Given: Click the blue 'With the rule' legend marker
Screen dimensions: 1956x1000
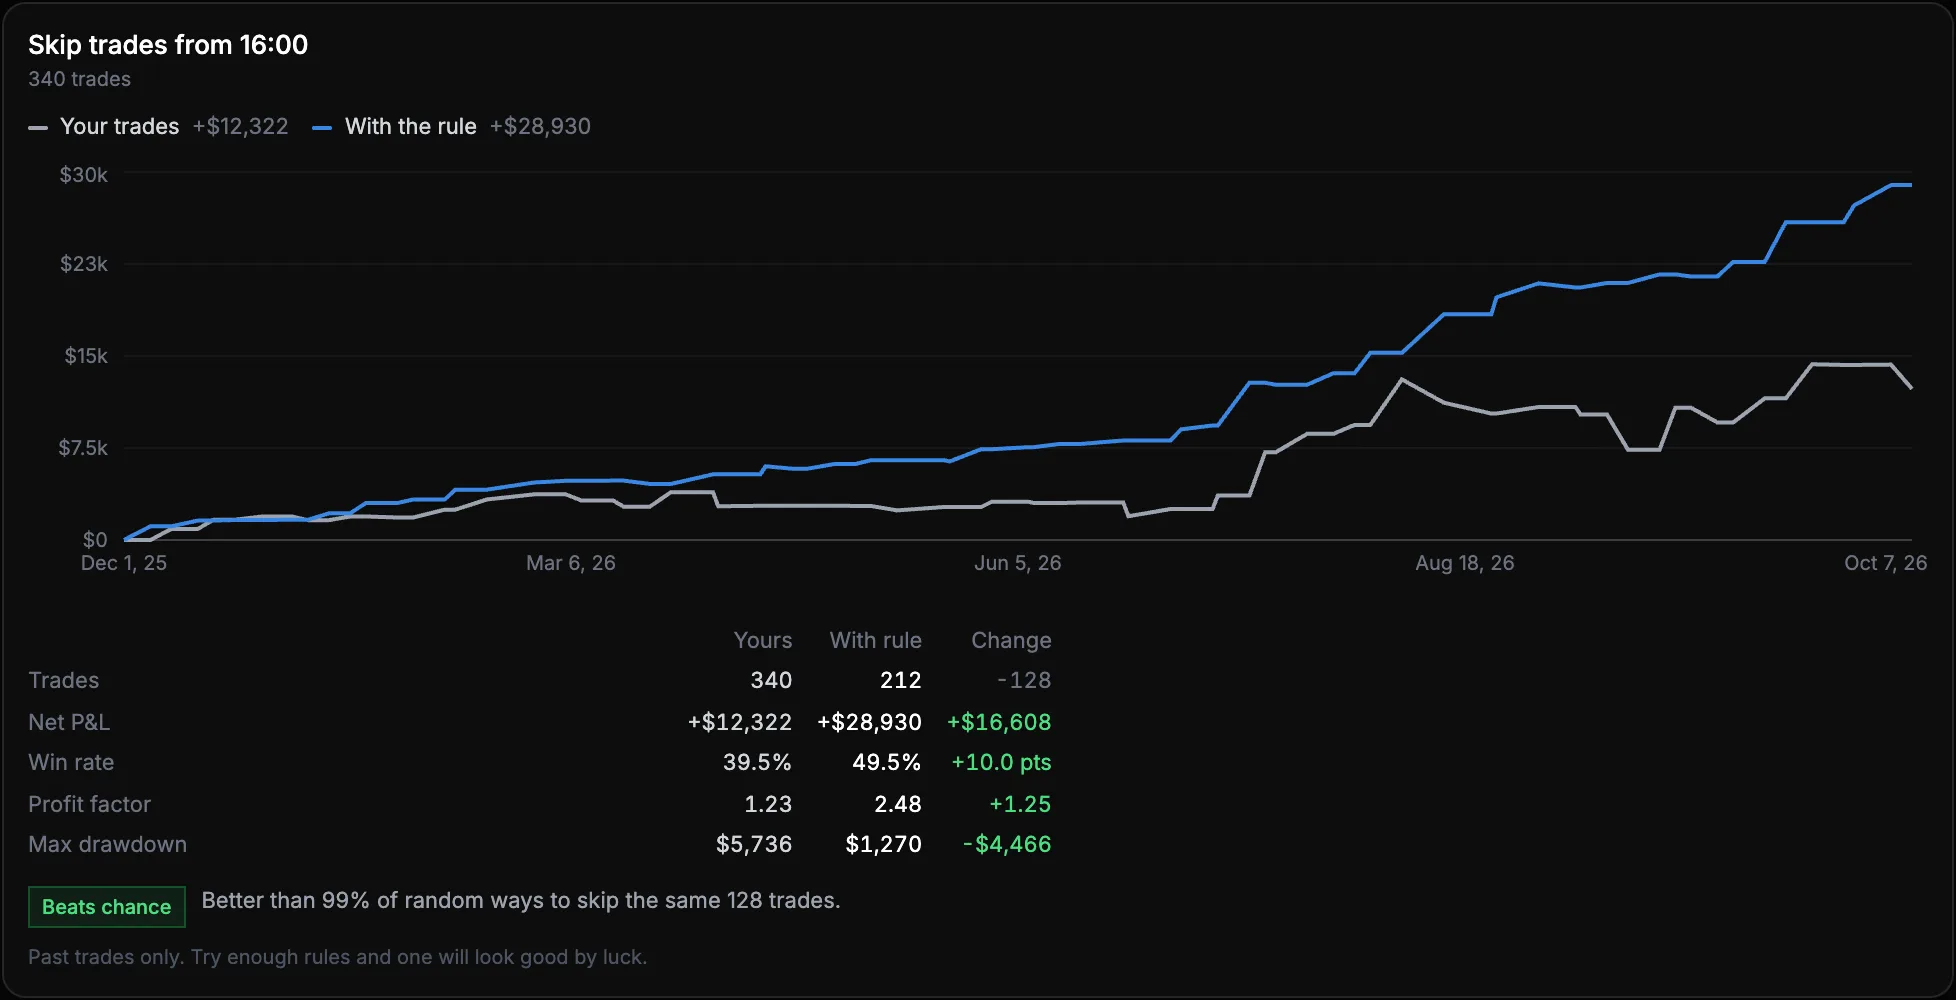Looking at the screenshot, I should click(x=322, y=128).
